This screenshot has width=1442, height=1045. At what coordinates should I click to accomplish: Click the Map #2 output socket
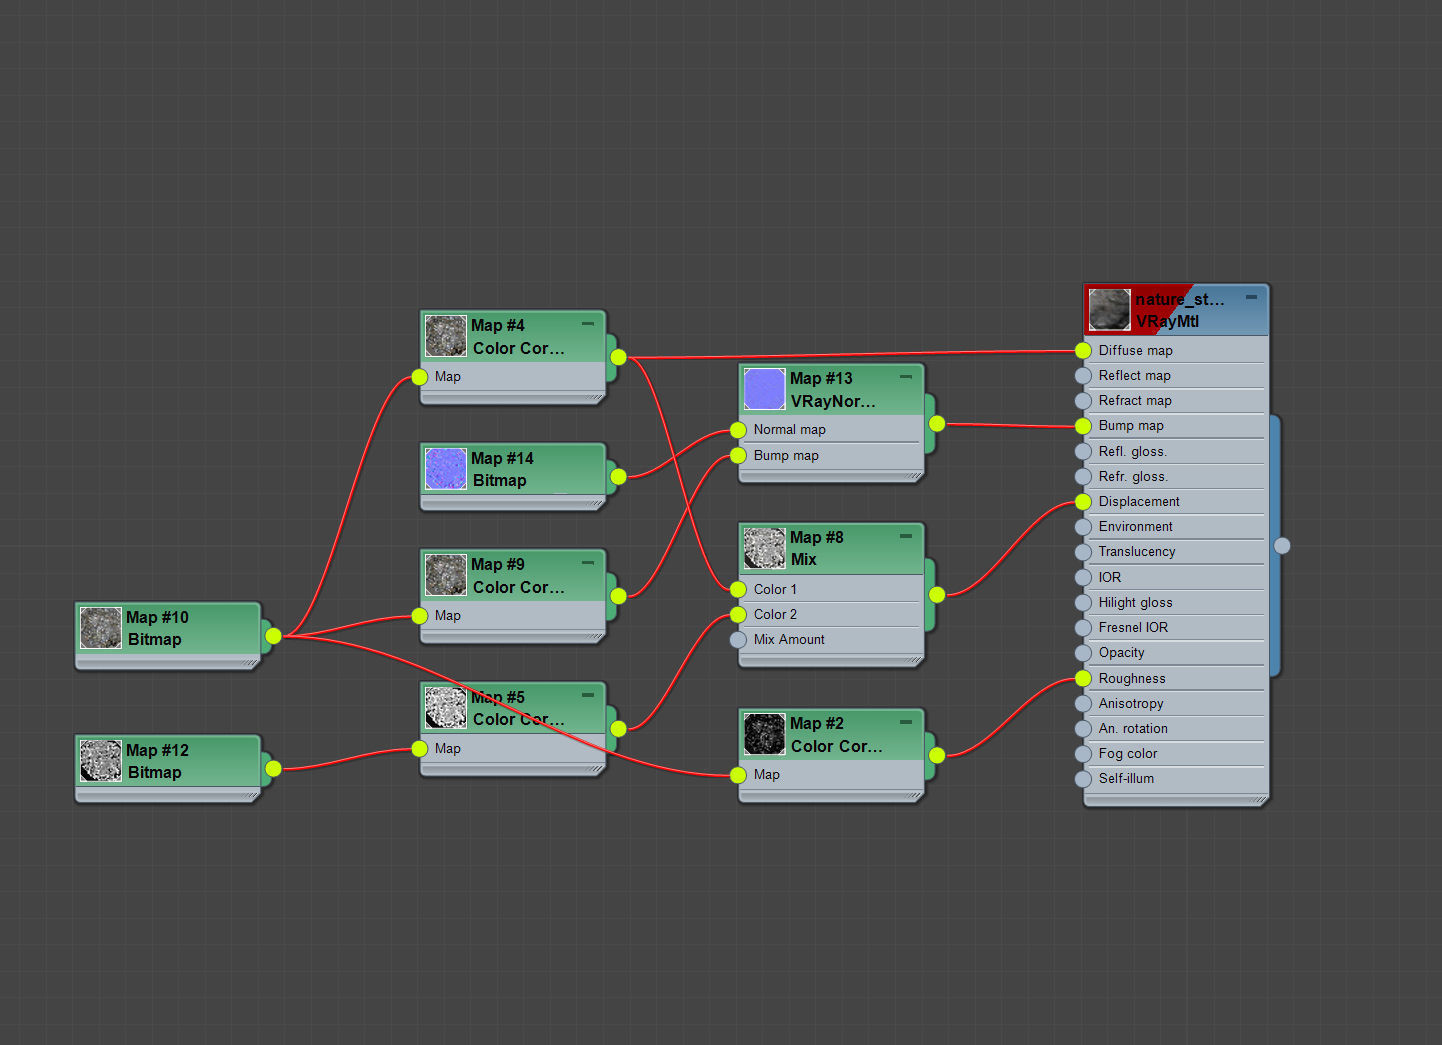(x=936, y=755)
